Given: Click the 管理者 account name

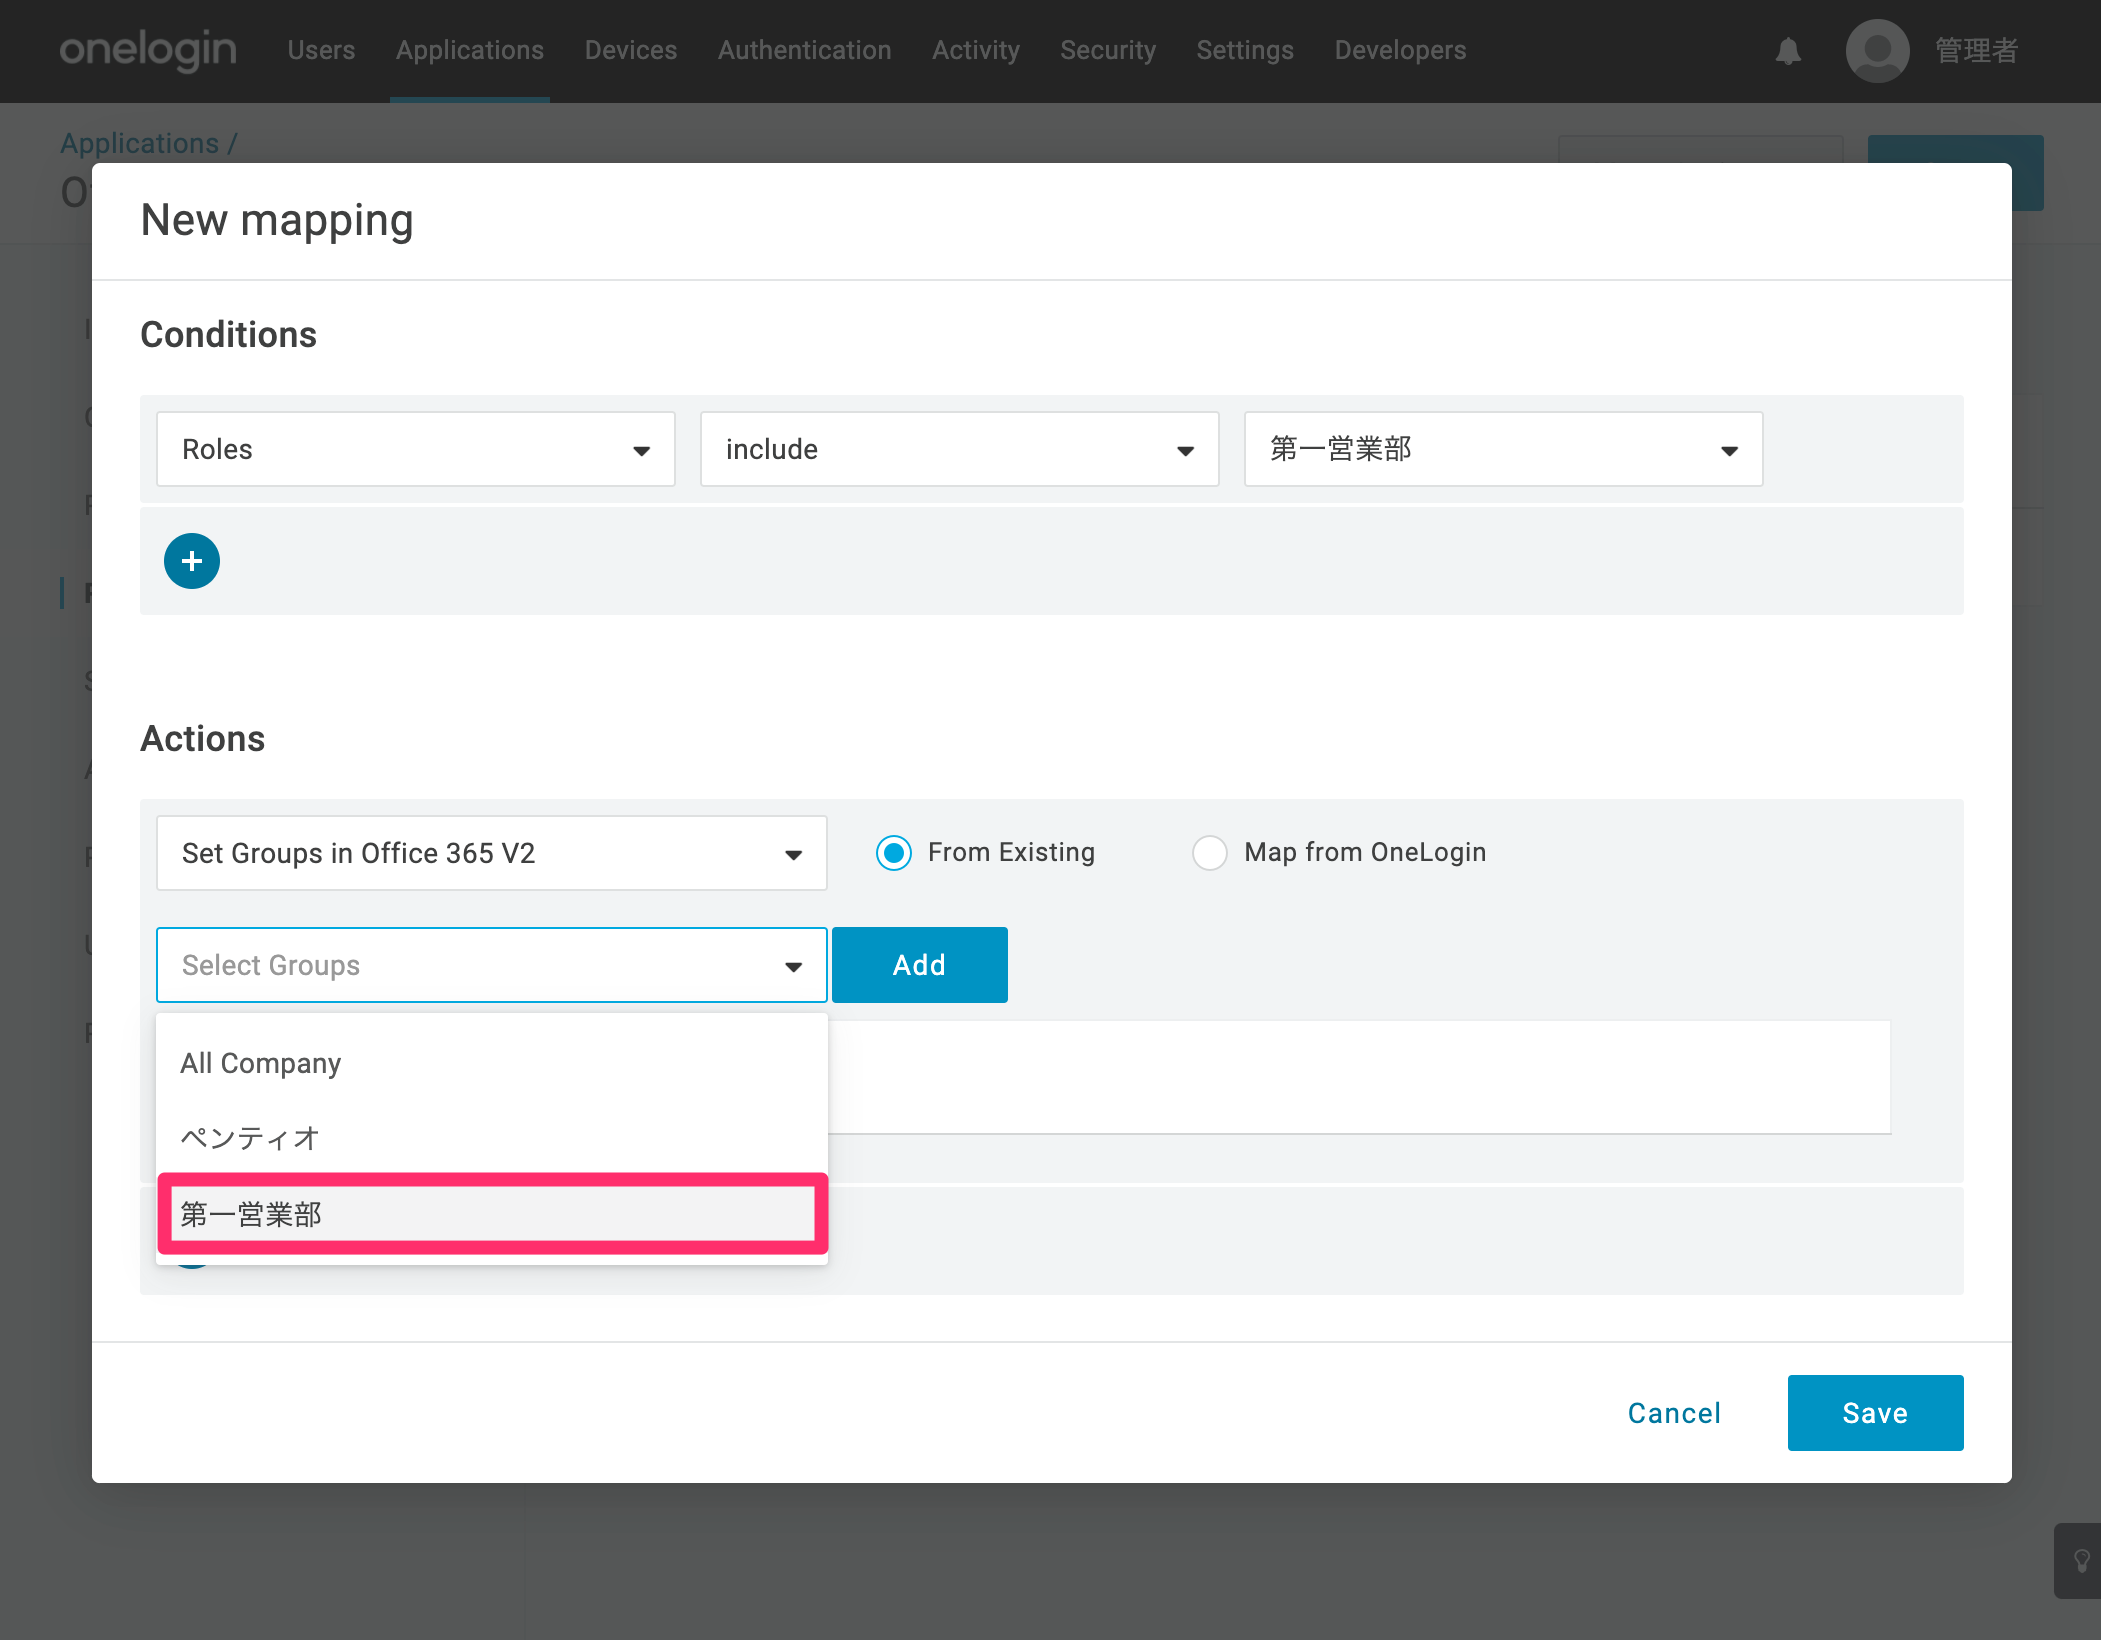Looking at the screenshot, I should [1977, 50].
